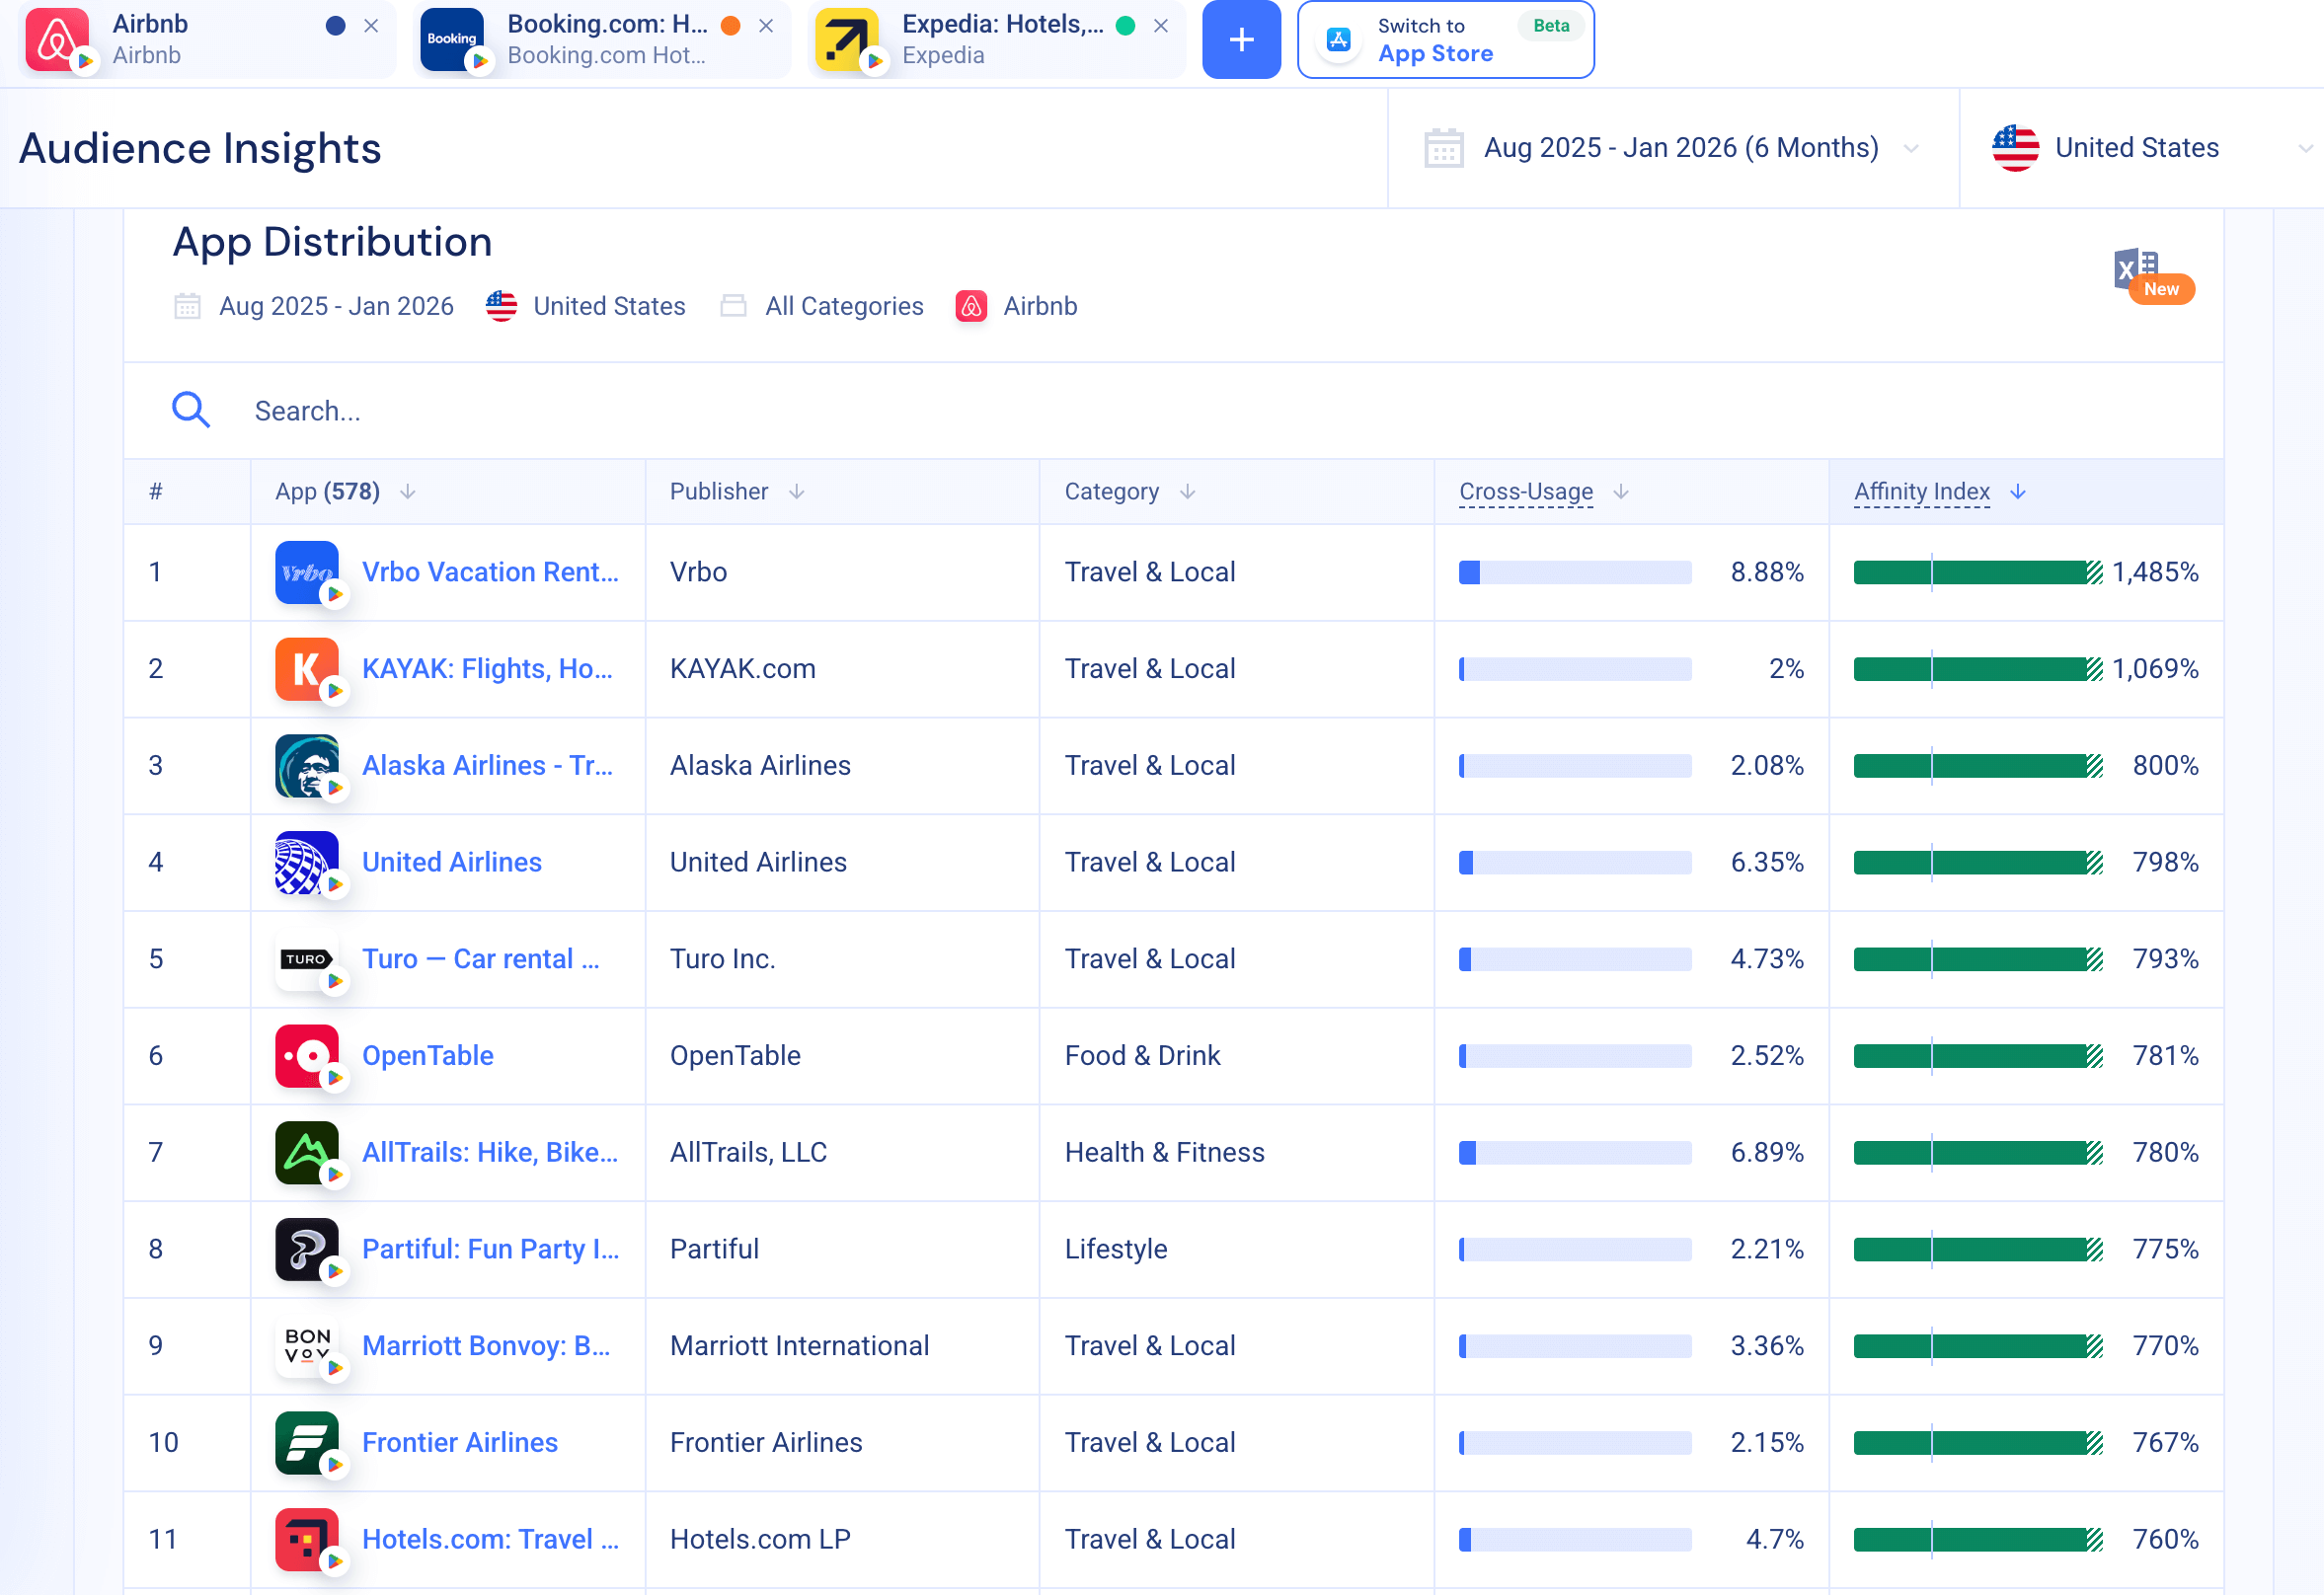
Task: Open Partiful: Fun Party link
Action: (490, 1249)
